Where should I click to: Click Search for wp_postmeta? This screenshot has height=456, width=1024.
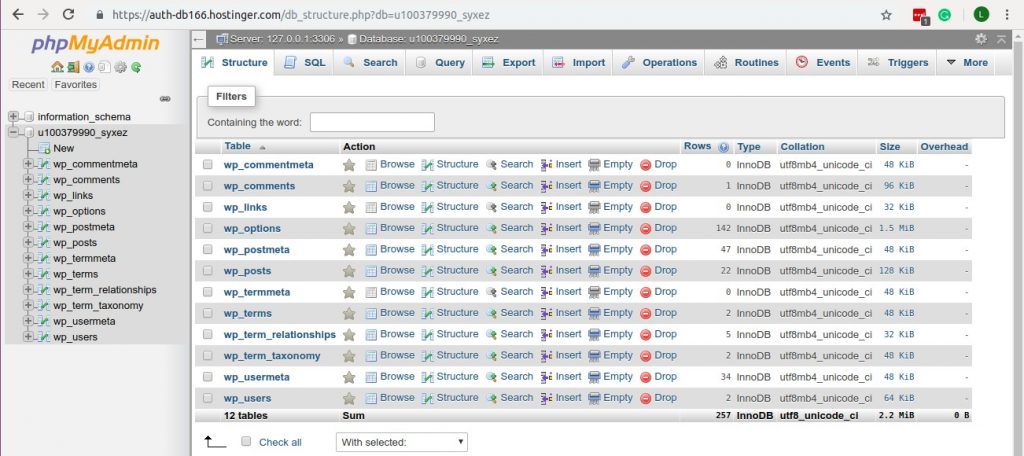pos(509,249)
